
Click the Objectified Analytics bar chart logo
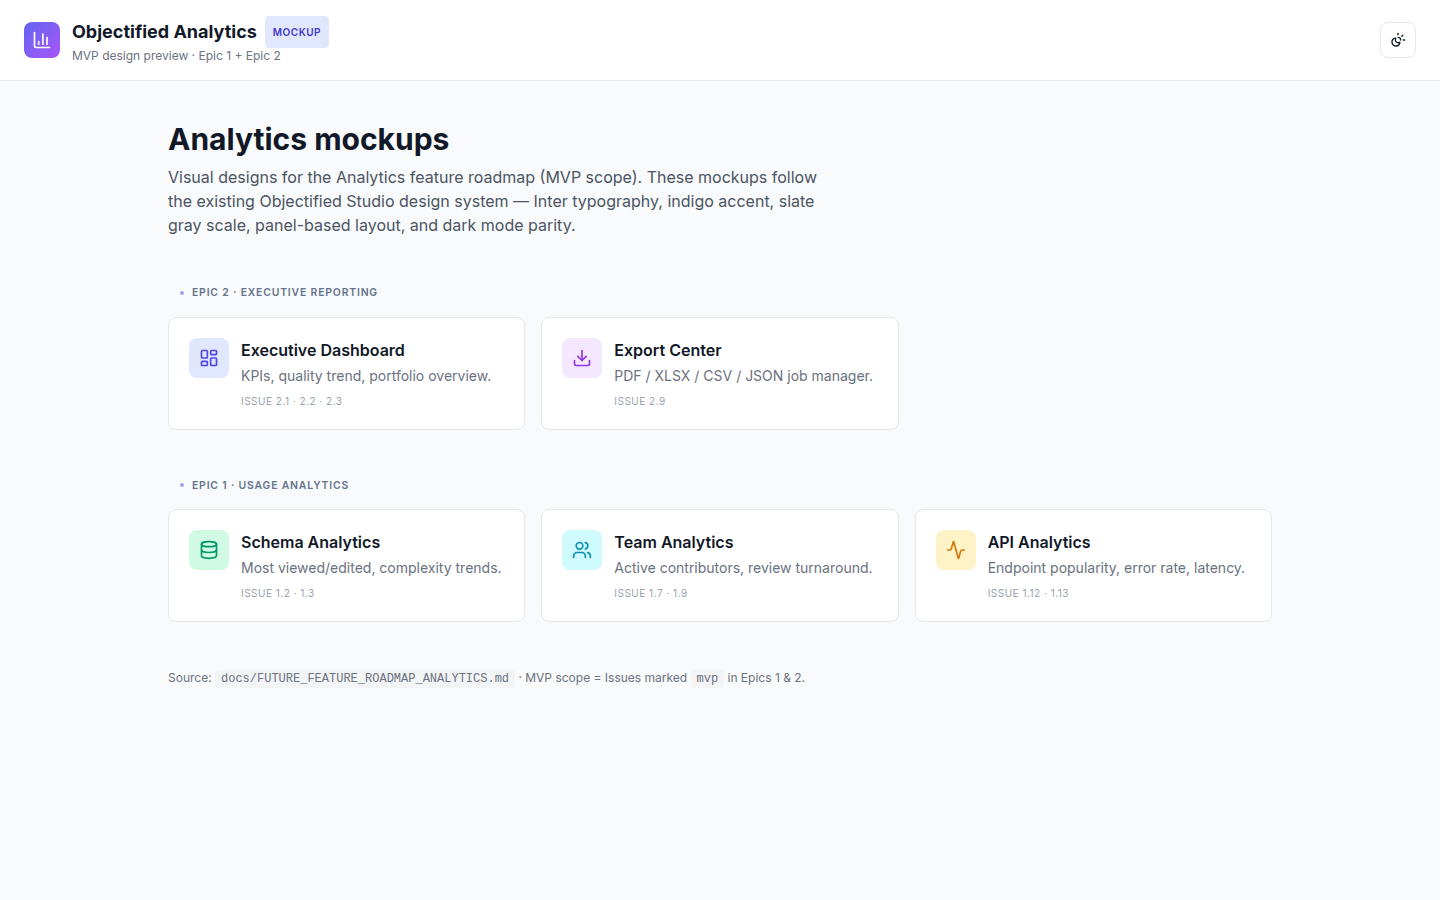pos(42,40)
